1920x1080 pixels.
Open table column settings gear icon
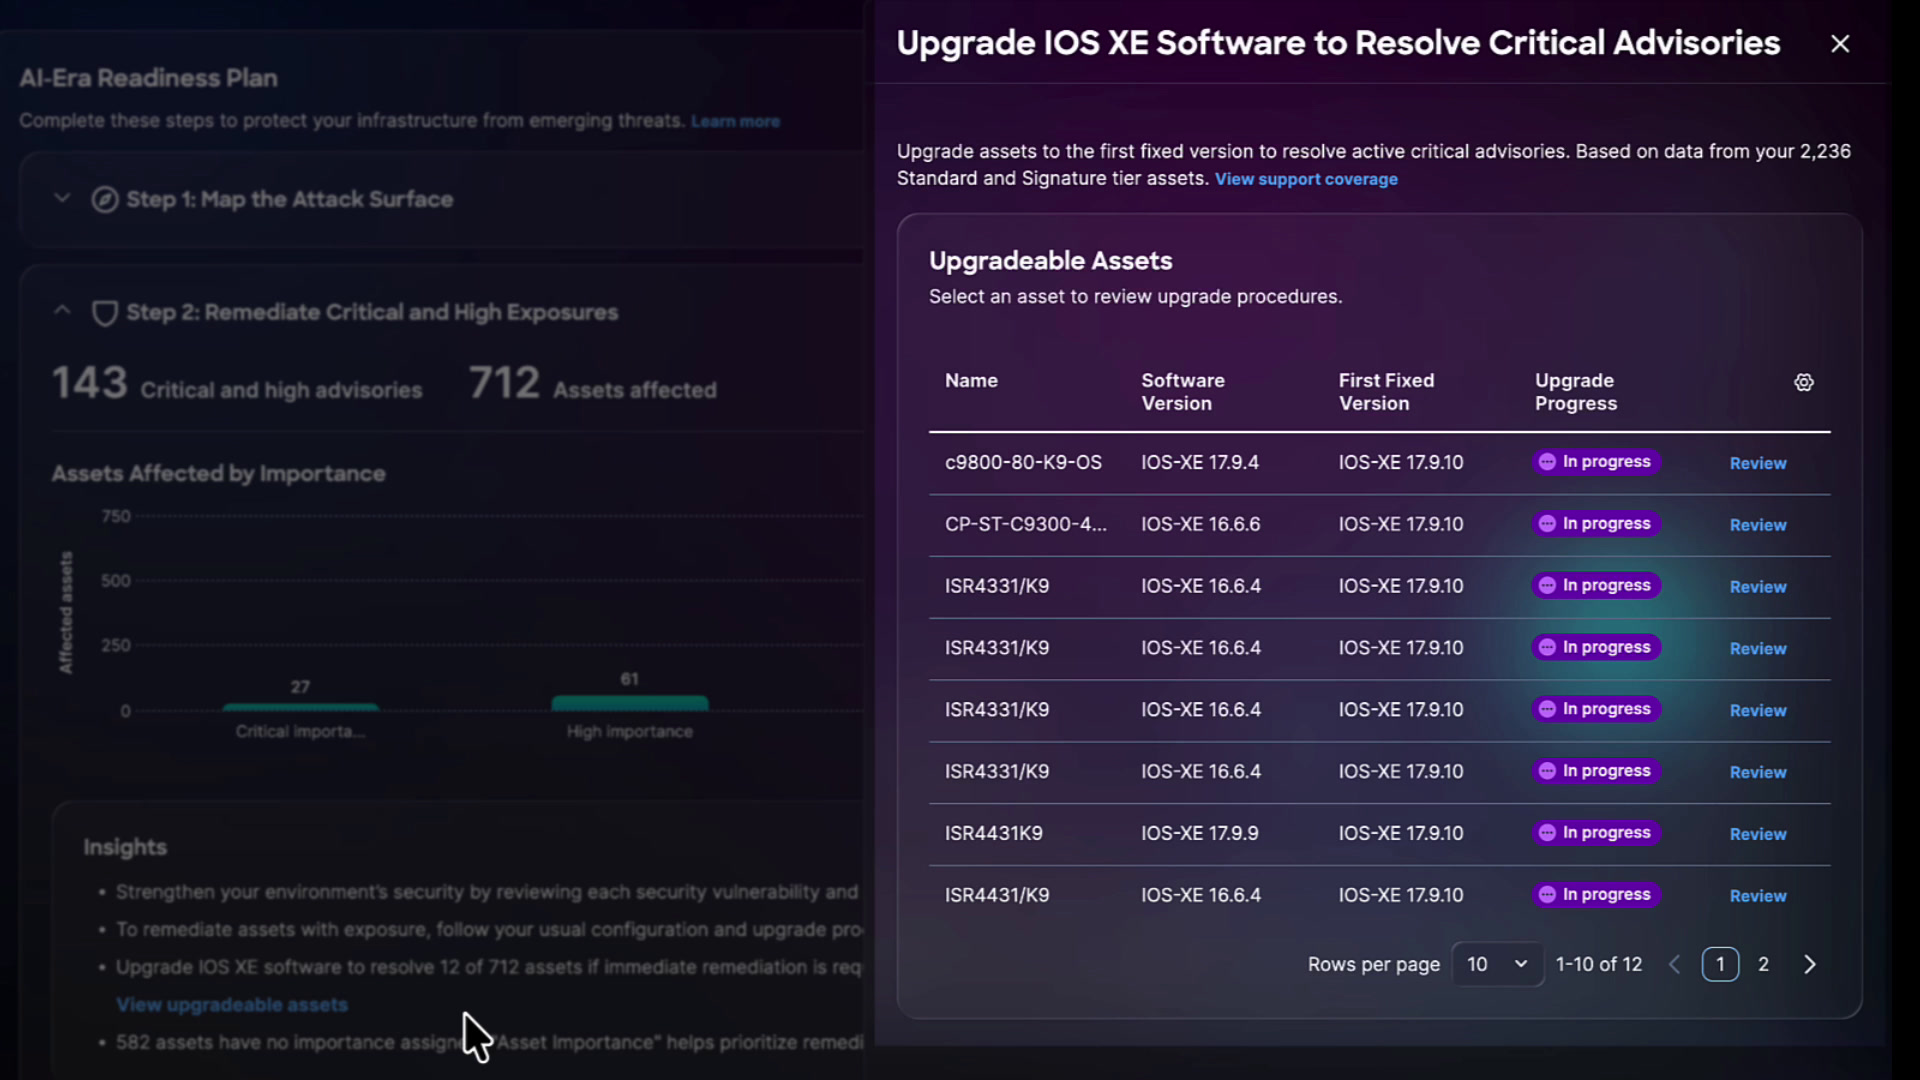tap(1804, 382)
